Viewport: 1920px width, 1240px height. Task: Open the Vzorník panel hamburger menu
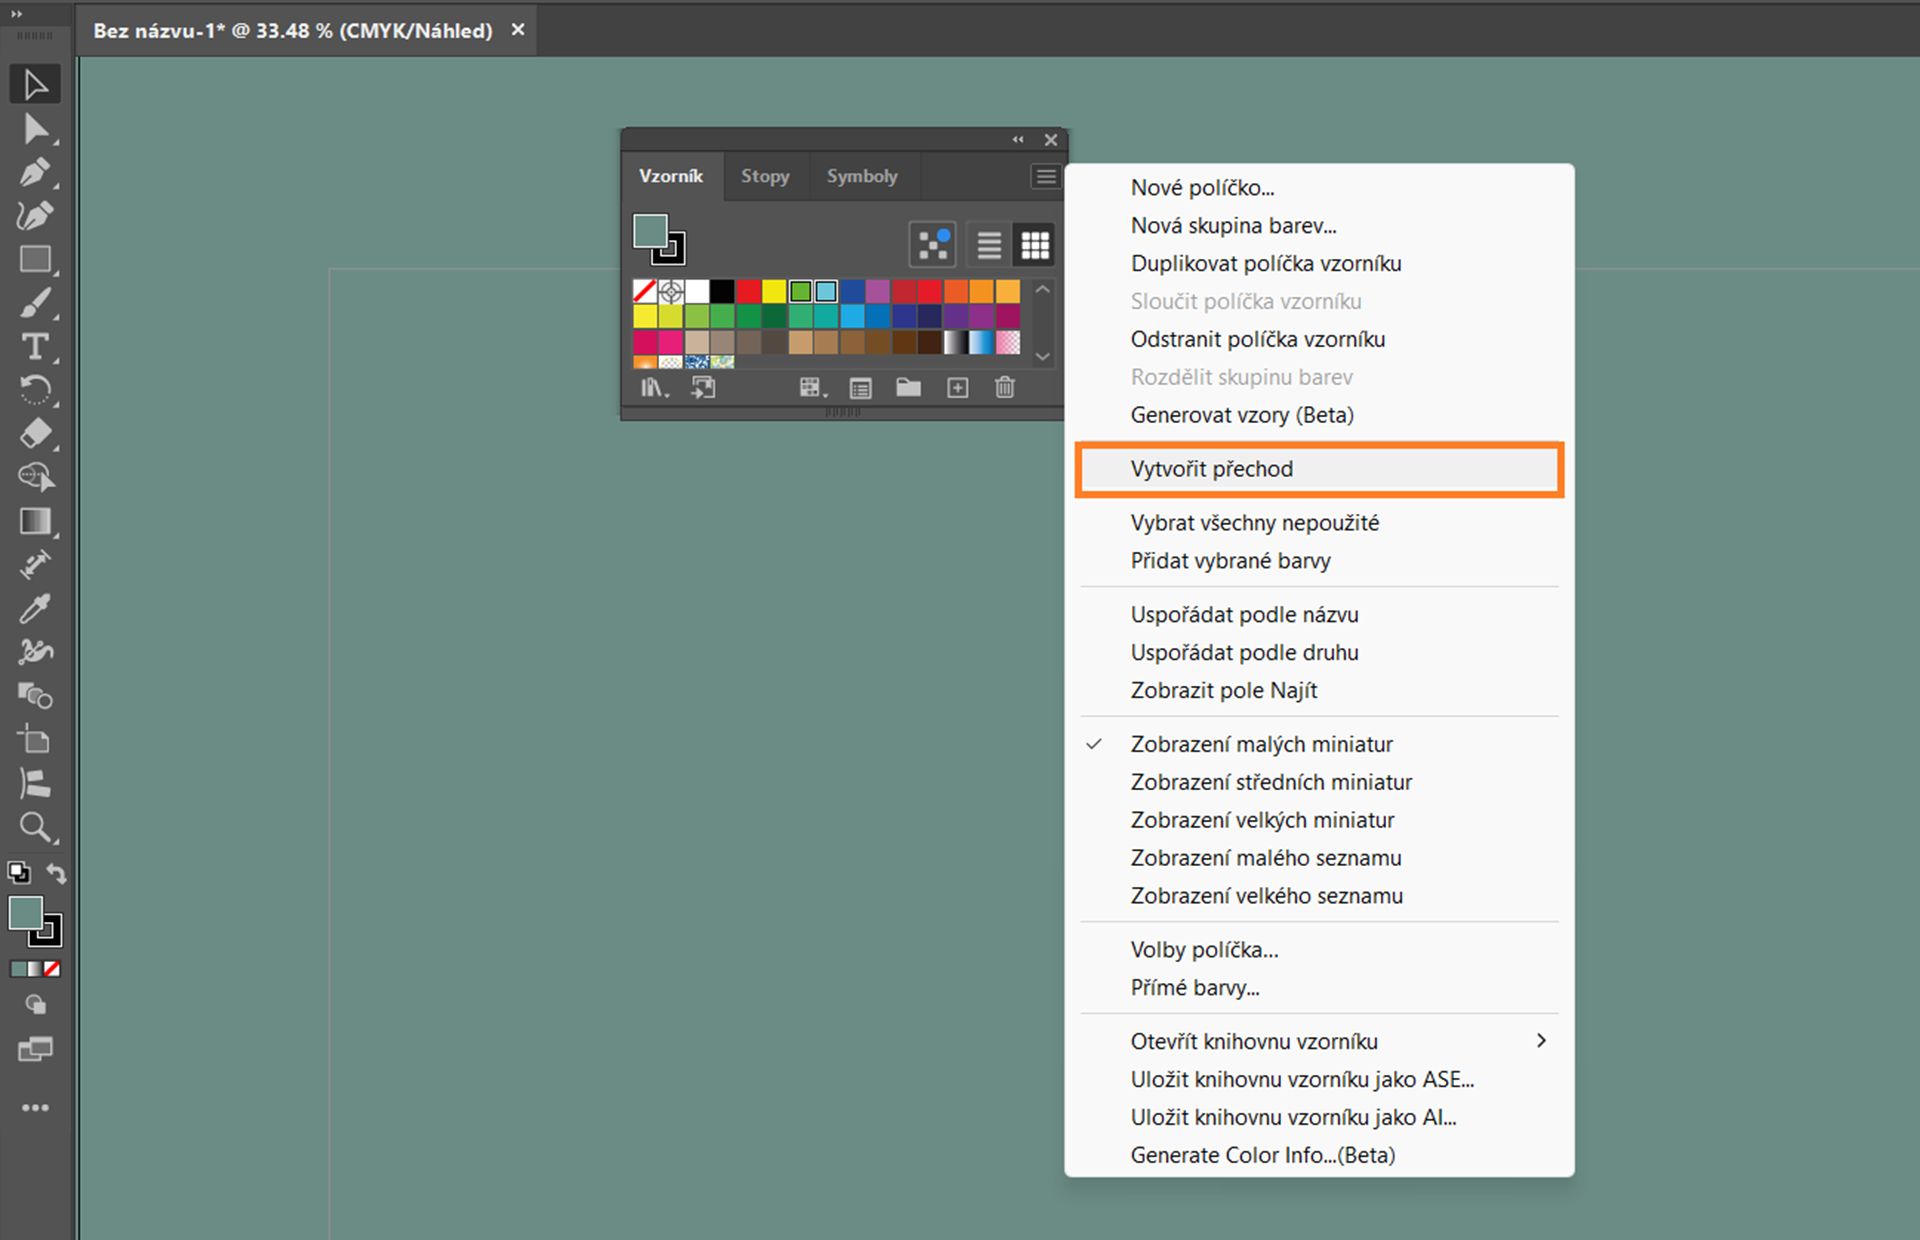click(1046, 177)
